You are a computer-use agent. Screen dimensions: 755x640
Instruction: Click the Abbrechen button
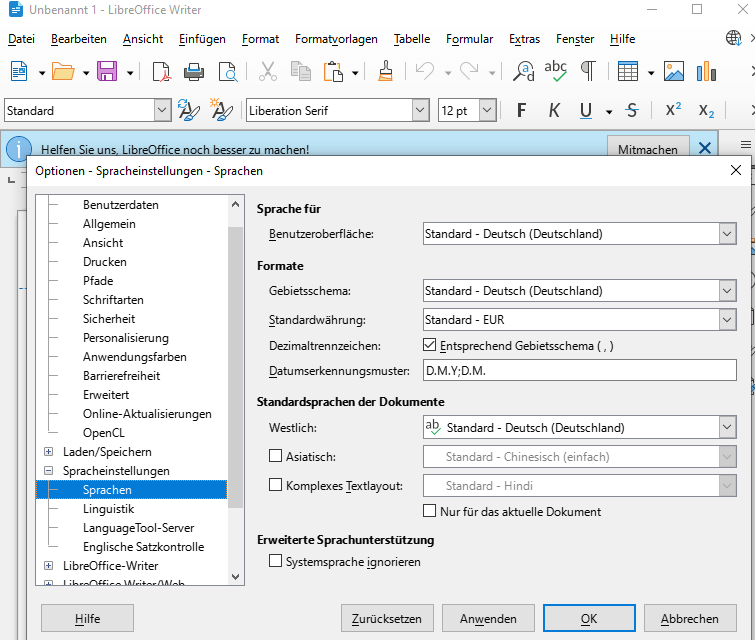pyautogui.click(x=690, y=618)
